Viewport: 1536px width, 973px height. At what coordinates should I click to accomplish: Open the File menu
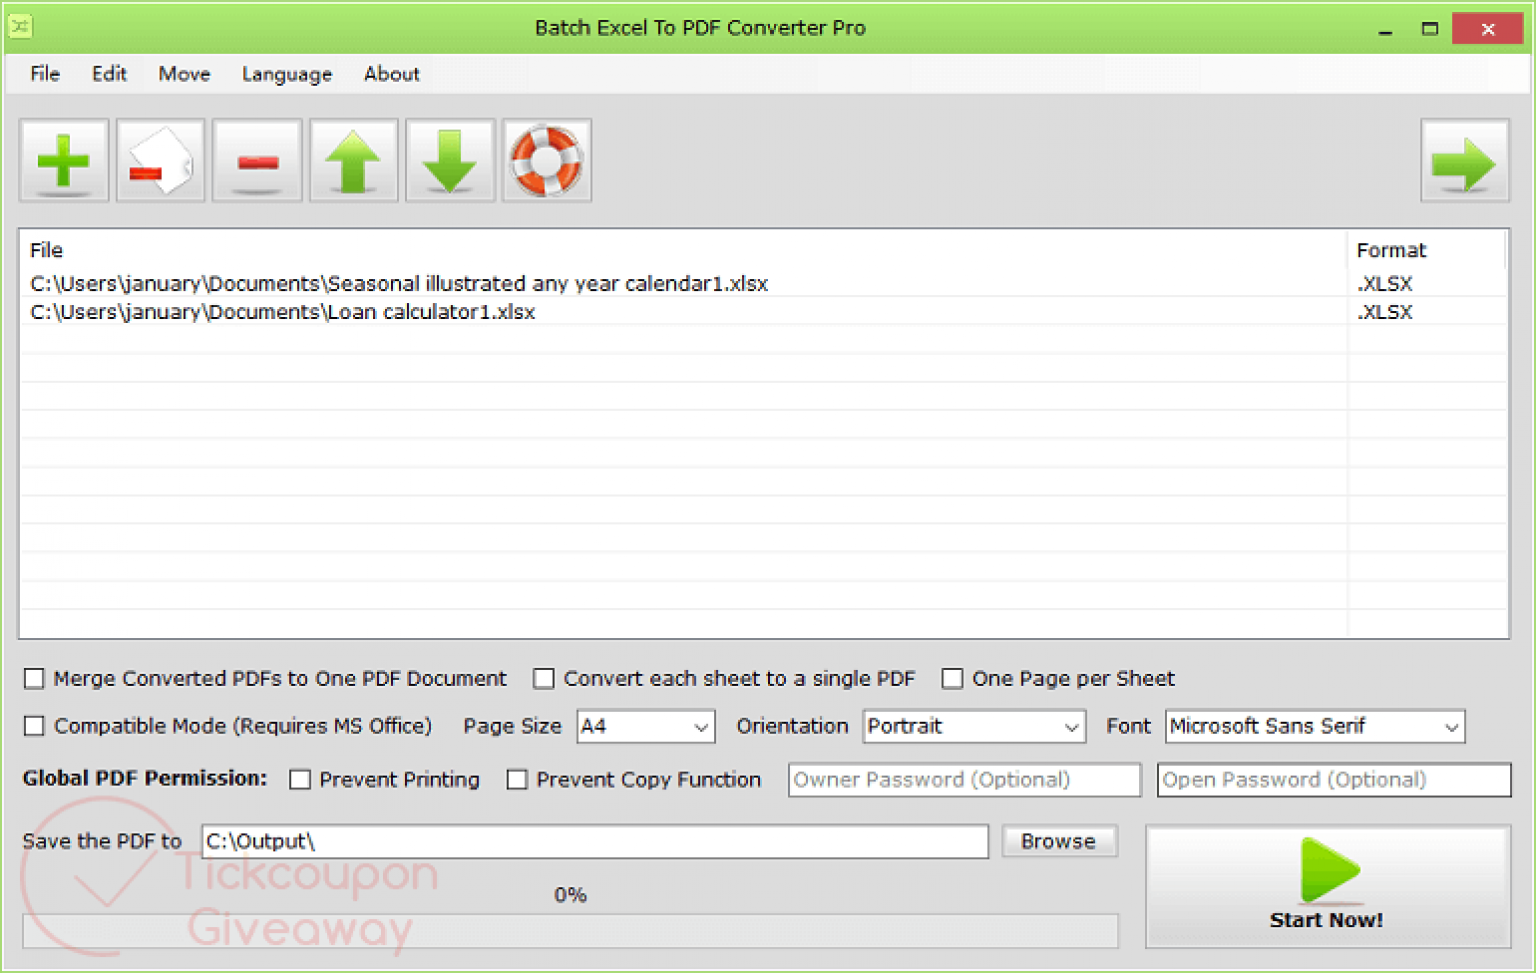coord(45,74)
